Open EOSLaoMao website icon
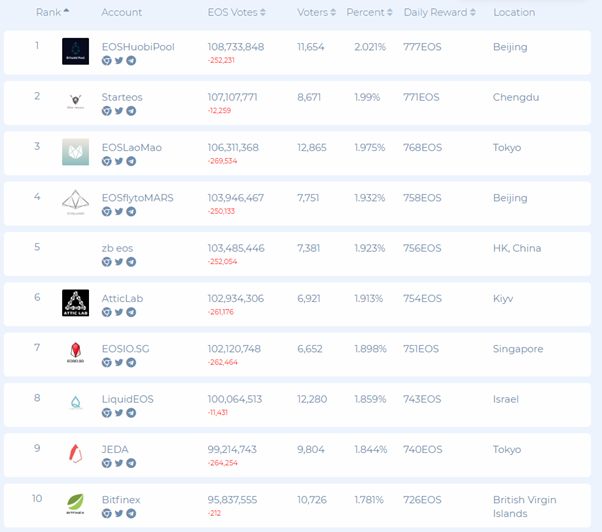 pyautogui.click(x=107, y=161)
